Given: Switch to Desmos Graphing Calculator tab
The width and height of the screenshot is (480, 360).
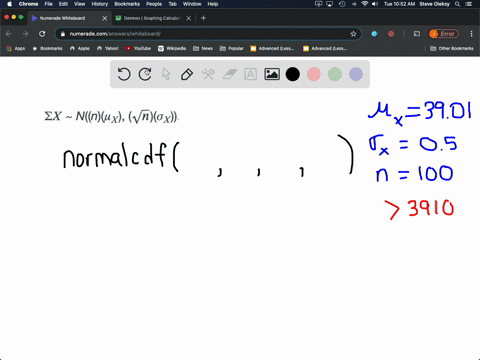Looking at the screenshot, I should point(152,18).
